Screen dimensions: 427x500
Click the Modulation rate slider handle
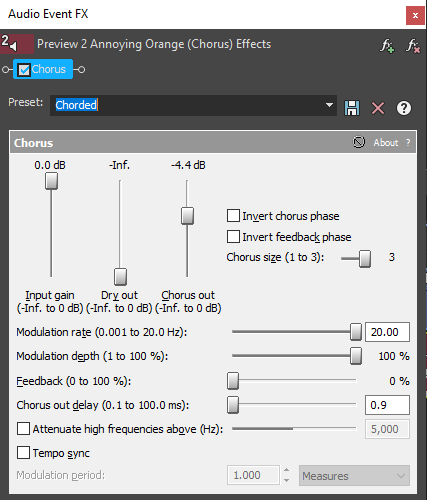(356, 332)
